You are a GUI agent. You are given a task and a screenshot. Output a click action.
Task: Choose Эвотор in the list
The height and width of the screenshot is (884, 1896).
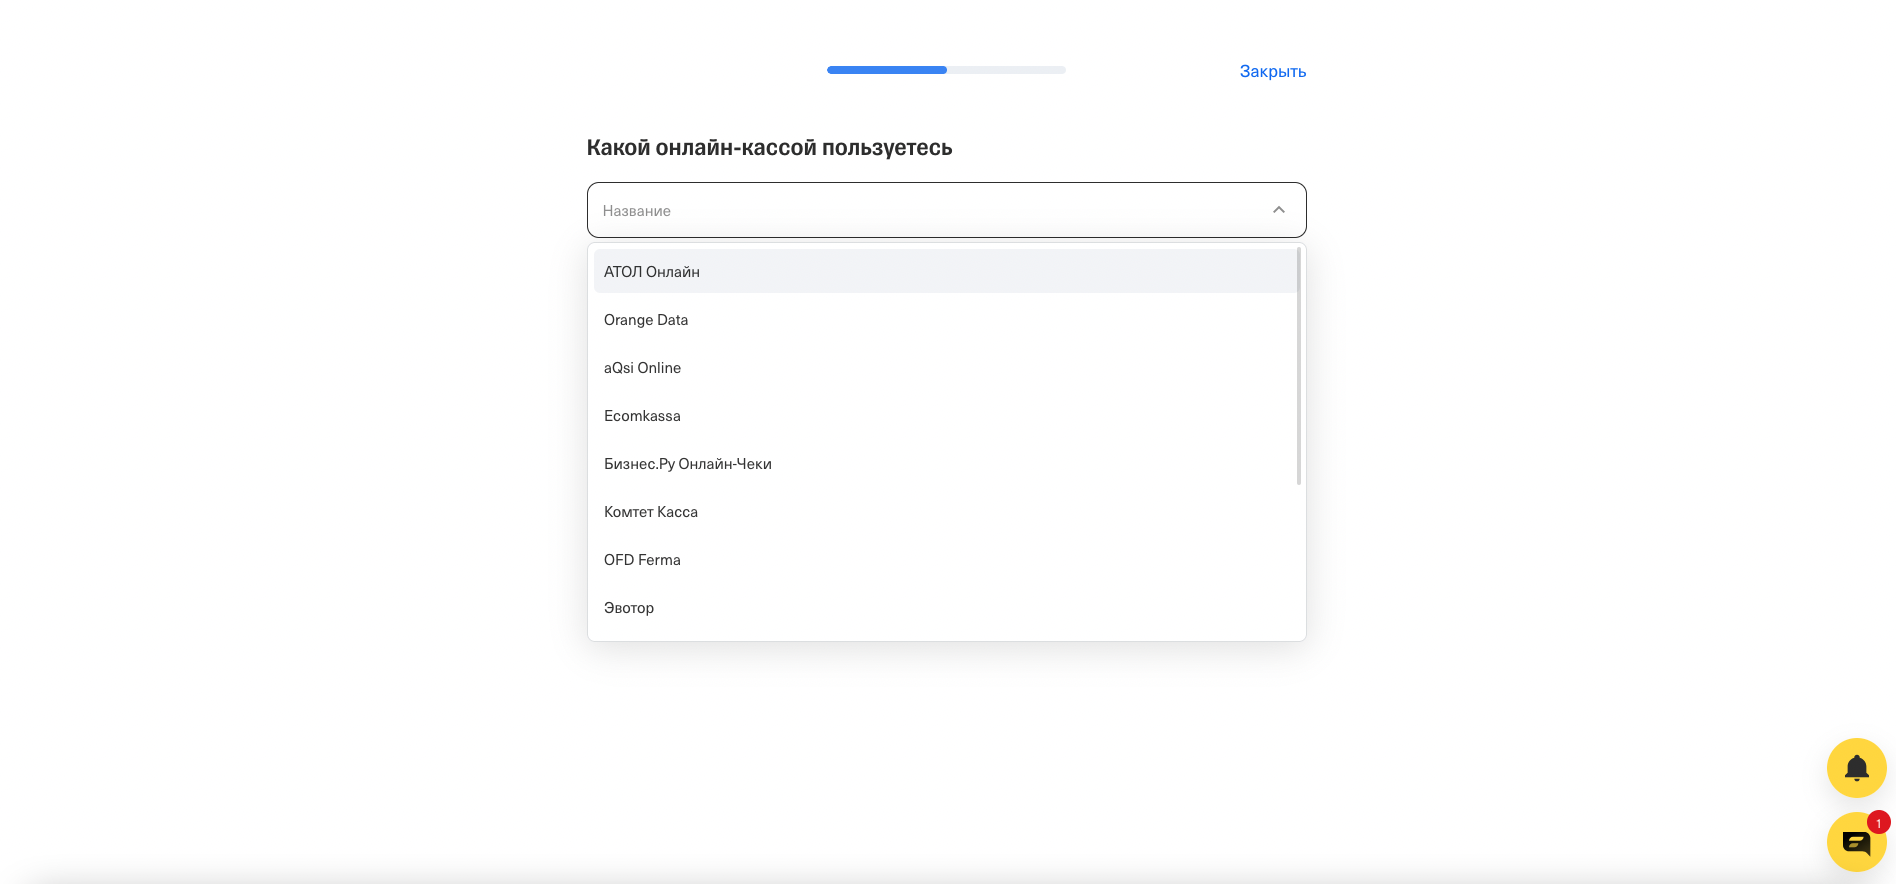coord(629,608)
